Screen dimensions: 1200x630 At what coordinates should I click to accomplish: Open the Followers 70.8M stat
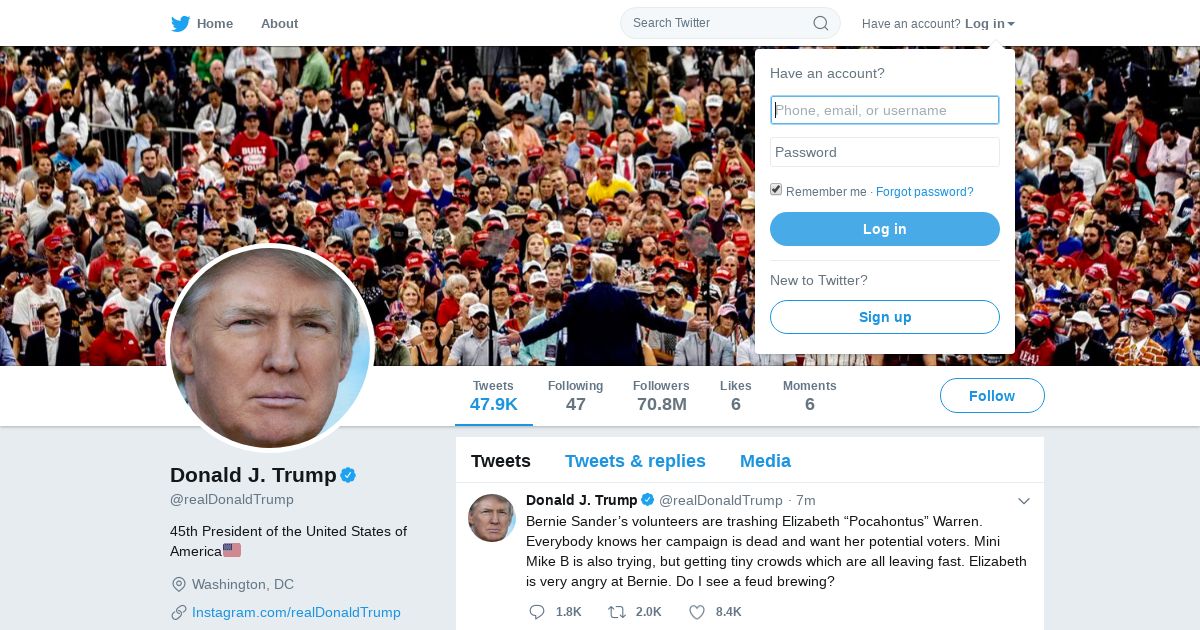[661, 396]
